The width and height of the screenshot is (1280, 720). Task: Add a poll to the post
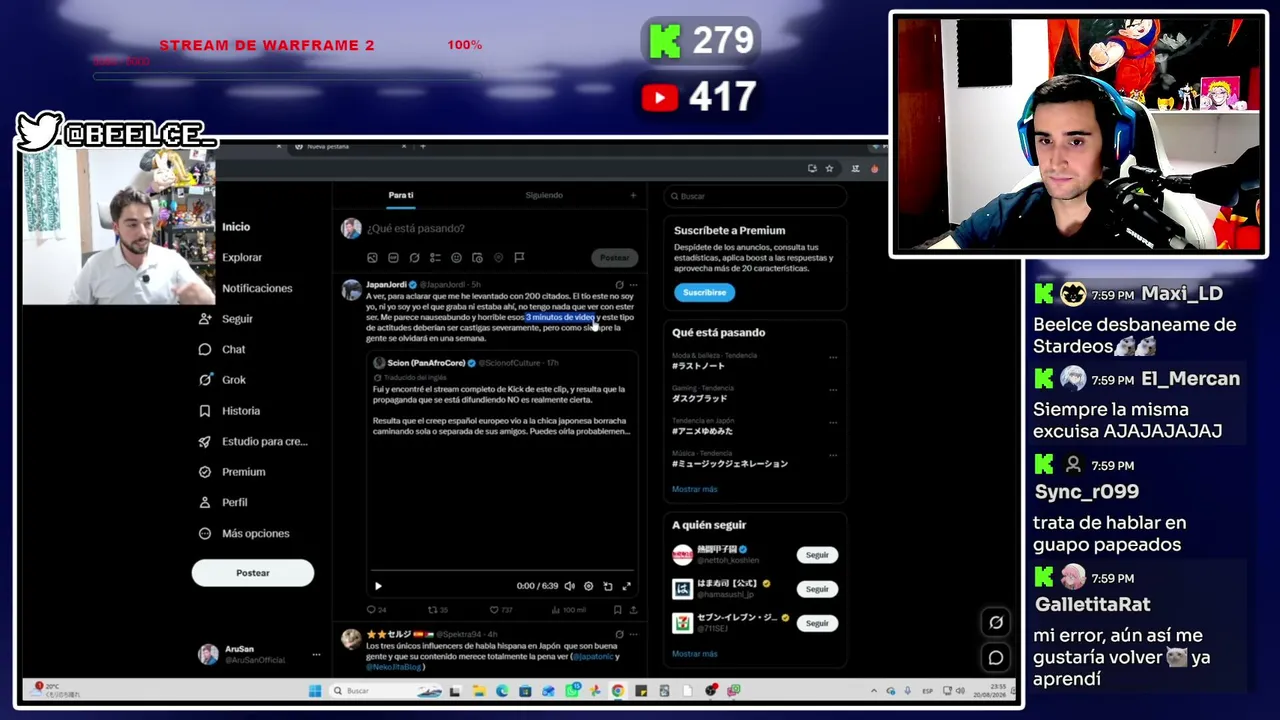point(435,258)
